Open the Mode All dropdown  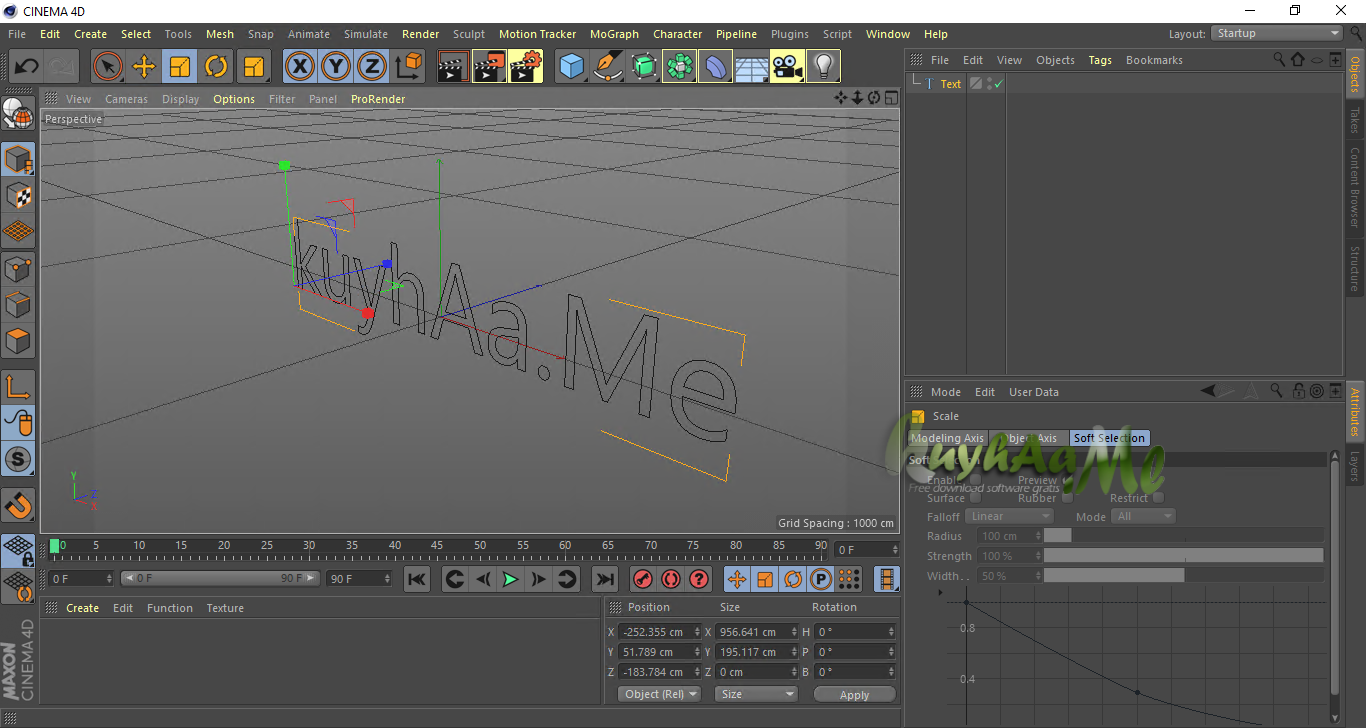click(1143, 516)
